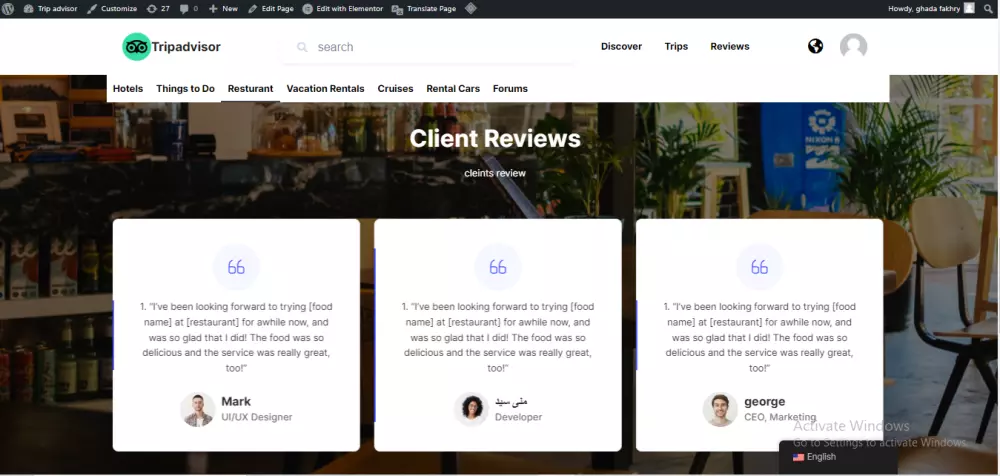Screen dimensions: 1000x476
Task: Click the review text in george's card
Action: click(x=760, y=338)
